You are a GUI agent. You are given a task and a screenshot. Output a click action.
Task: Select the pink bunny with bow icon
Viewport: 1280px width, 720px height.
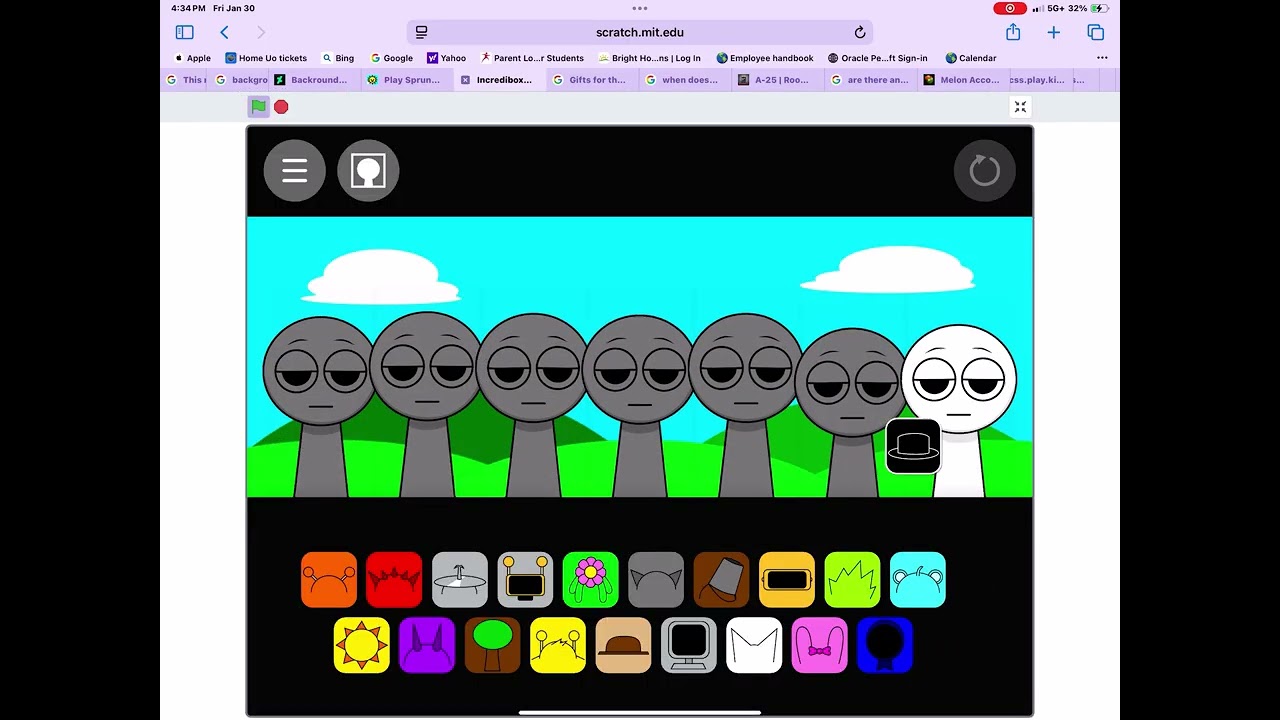820,645
